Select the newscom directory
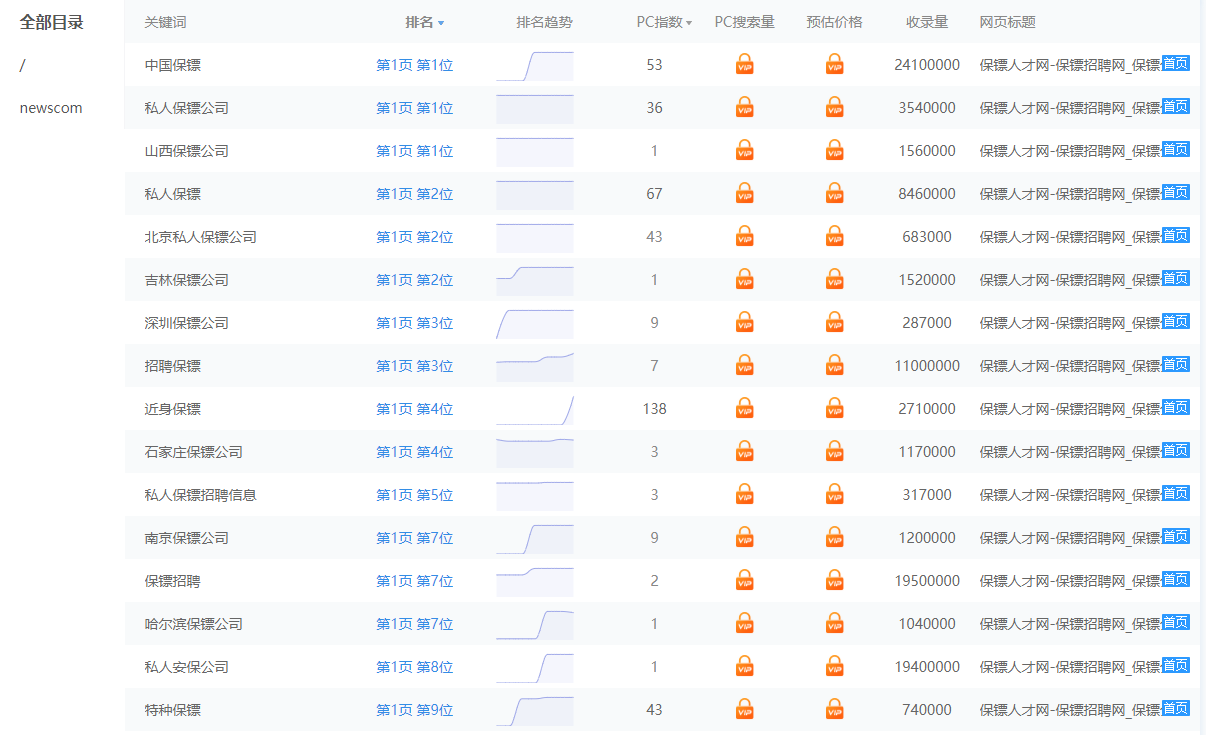The width and height of the screenshot is (1206, 735). (51, 108)
